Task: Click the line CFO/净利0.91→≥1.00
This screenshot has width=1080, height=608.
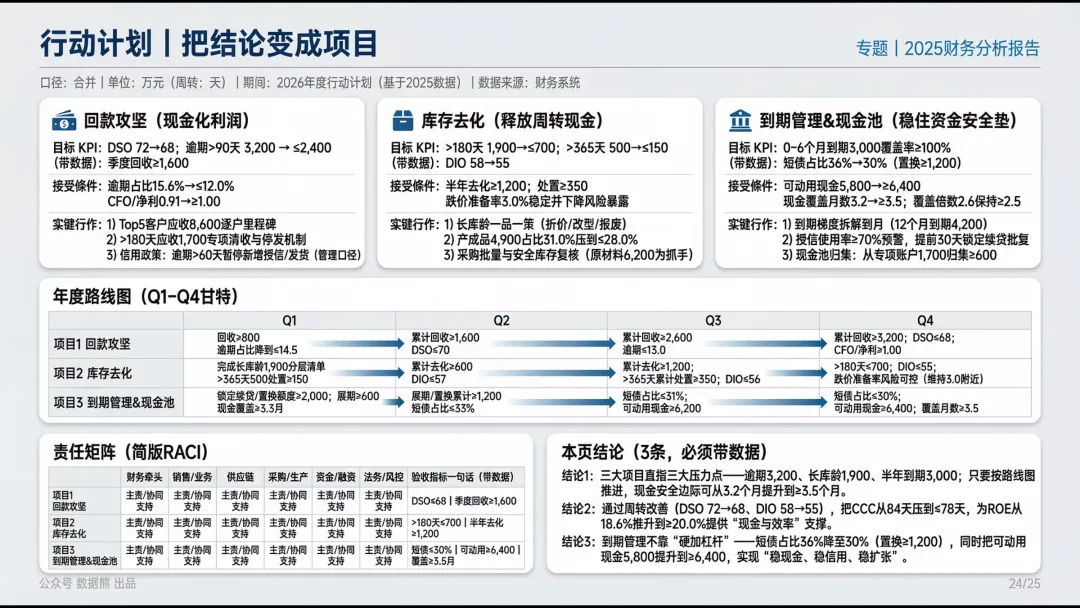Action: click(x=164, y=201)
